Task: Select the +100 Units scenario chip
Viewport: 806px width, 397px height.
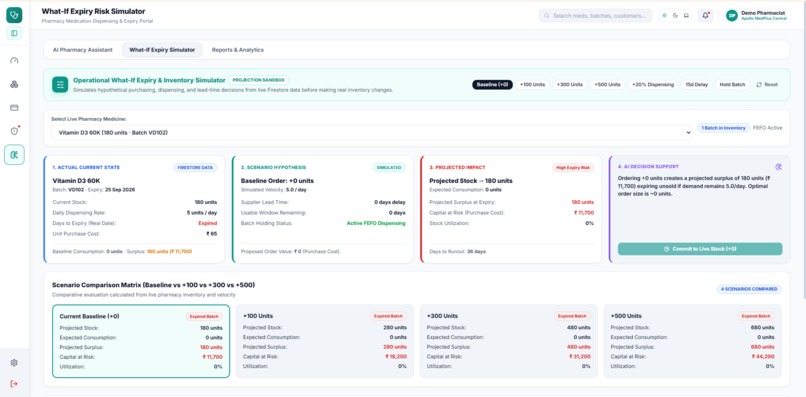Action: pos(533,84)
